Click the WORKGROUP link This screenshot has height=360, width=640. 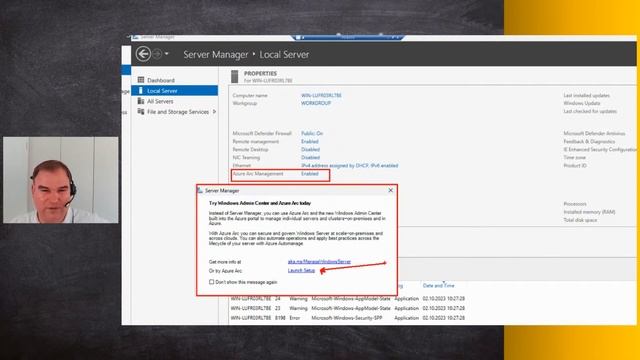[x=316, y=103]
